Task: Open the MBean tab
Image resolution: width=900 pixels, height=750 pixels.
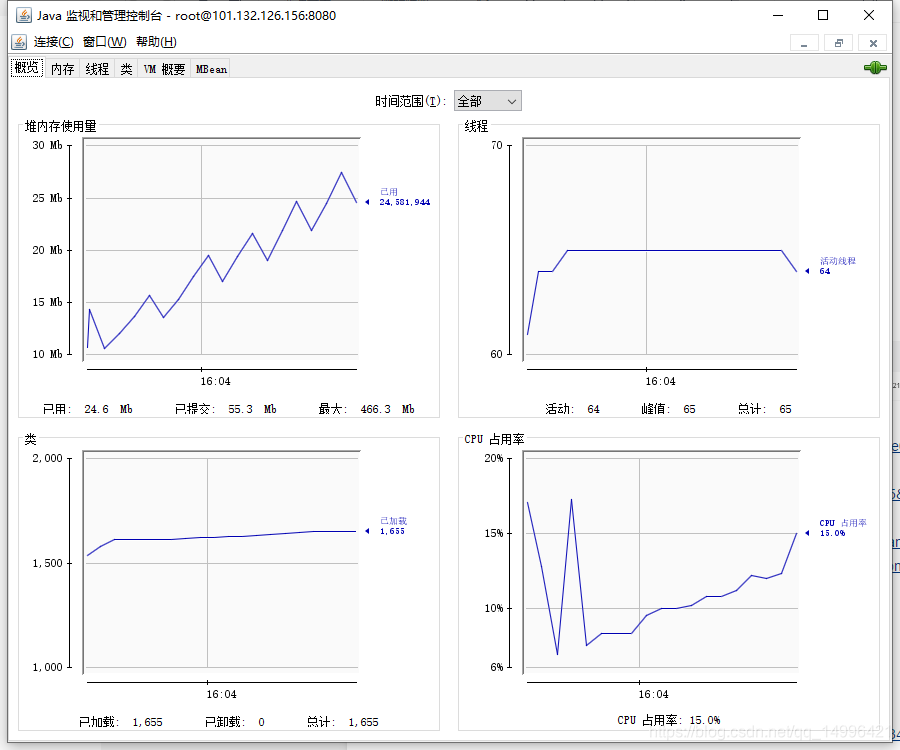Action: click(211, 69)
